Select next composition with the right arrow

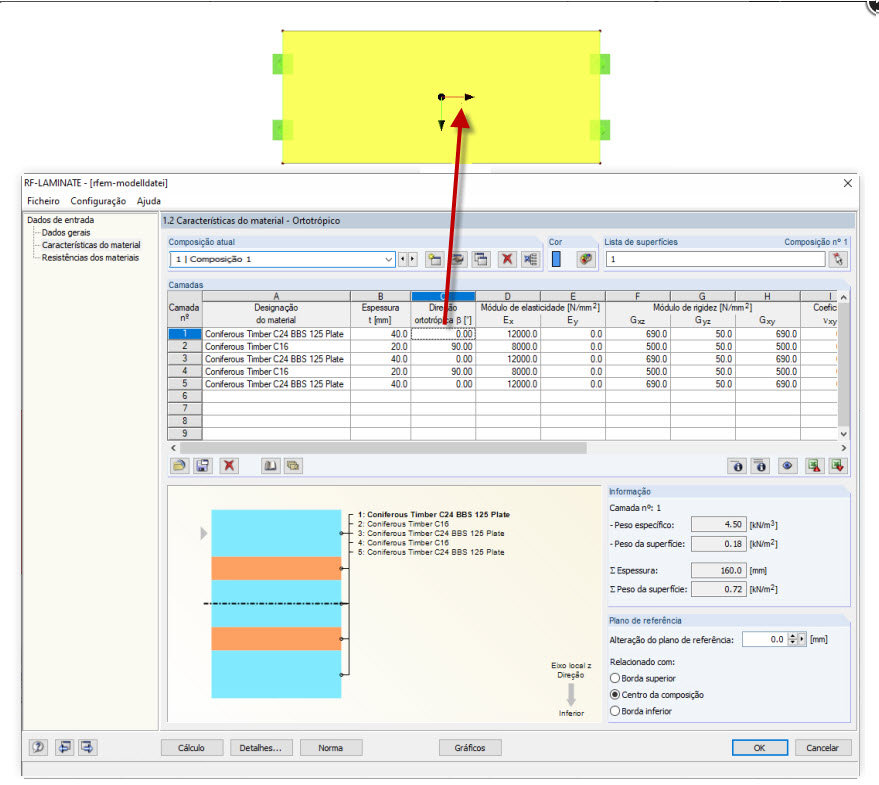coord(413,260)
